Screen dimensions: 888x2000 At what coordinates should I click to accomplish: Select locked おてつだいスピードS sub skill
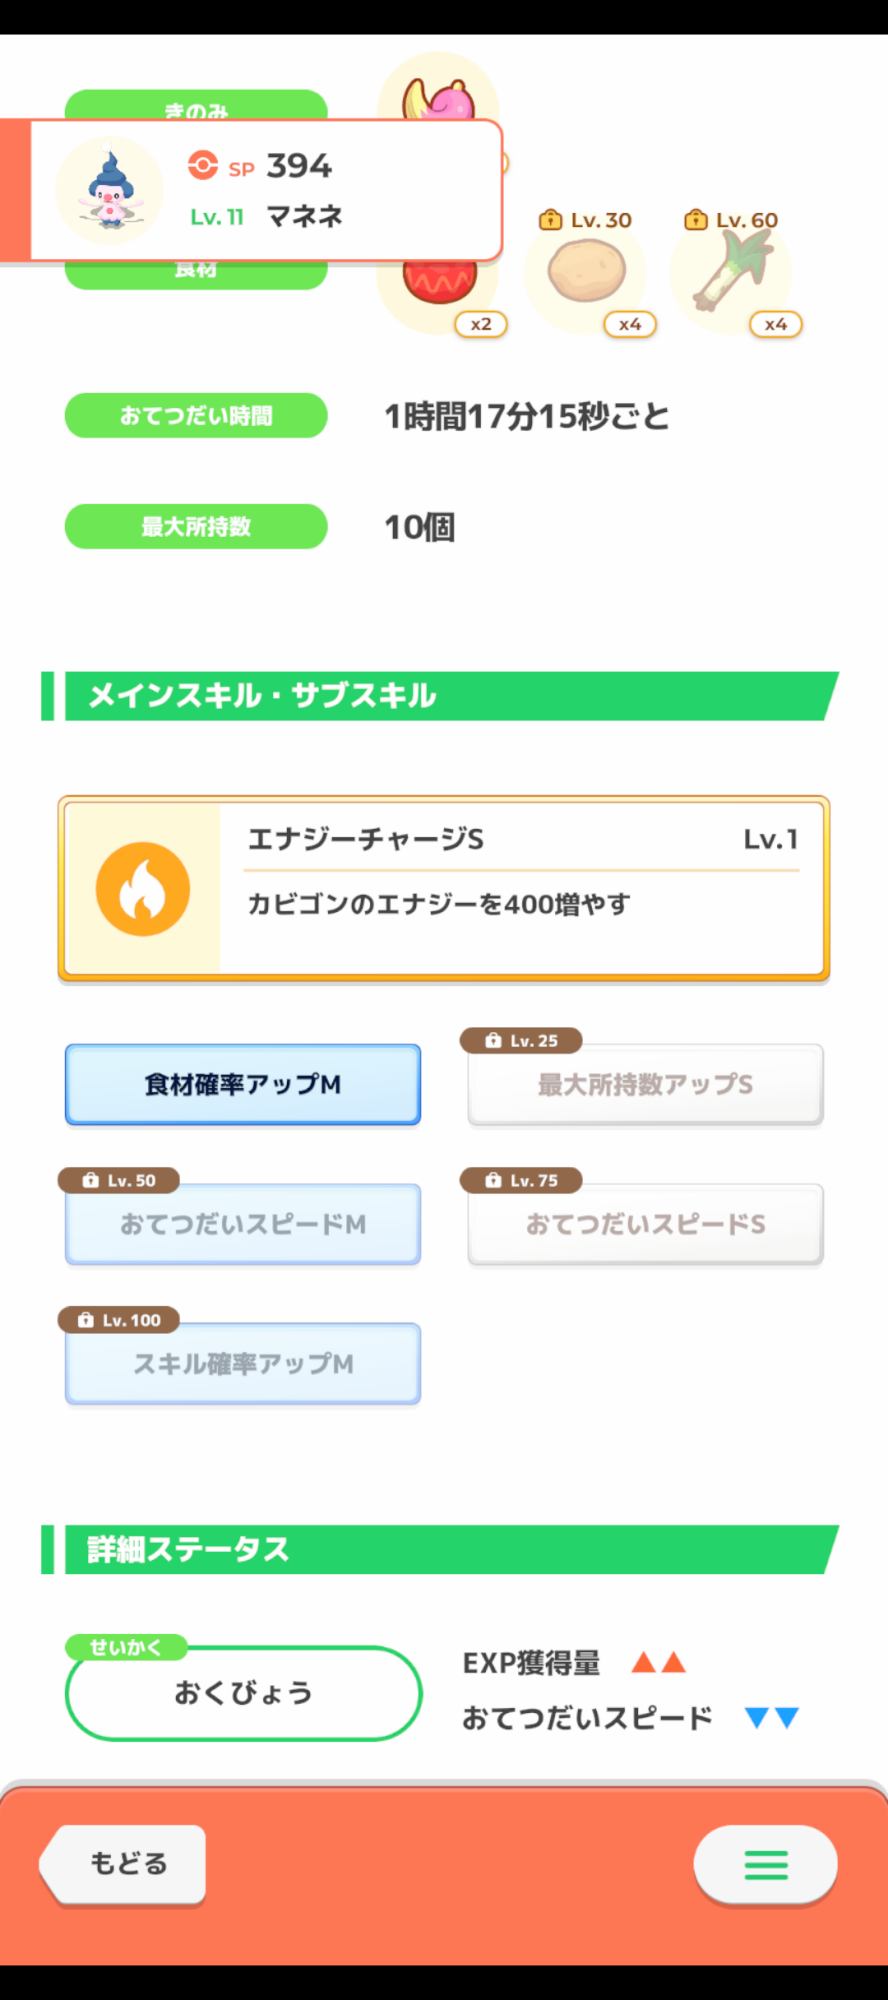(645, 1224)
